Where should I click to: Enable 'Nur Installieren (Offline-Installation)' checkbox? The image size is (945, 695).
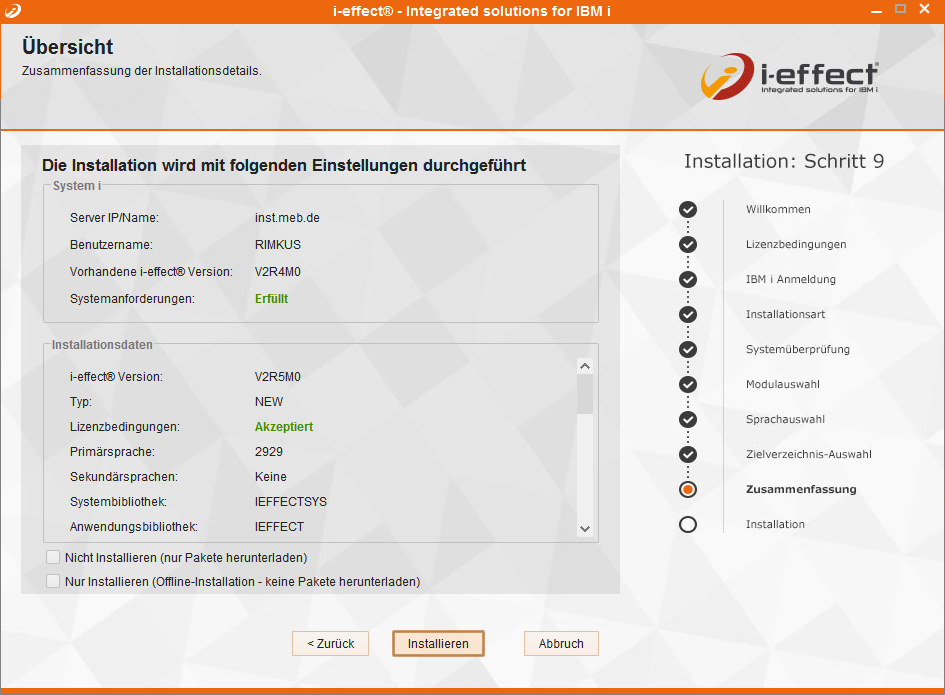53,581
